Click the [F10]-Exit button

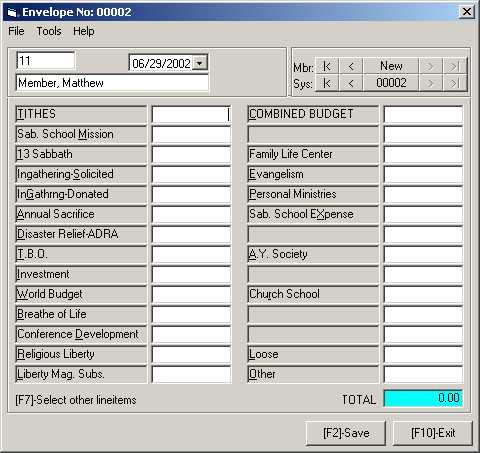(433, 433)
